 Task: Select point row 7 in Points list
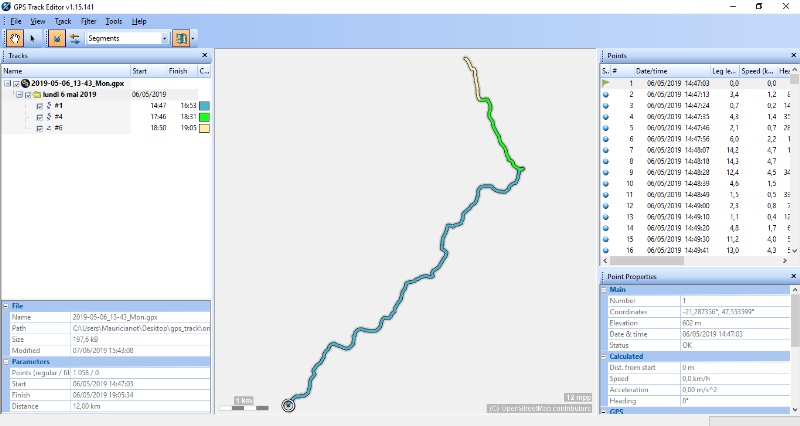click(x=695, y=150)
